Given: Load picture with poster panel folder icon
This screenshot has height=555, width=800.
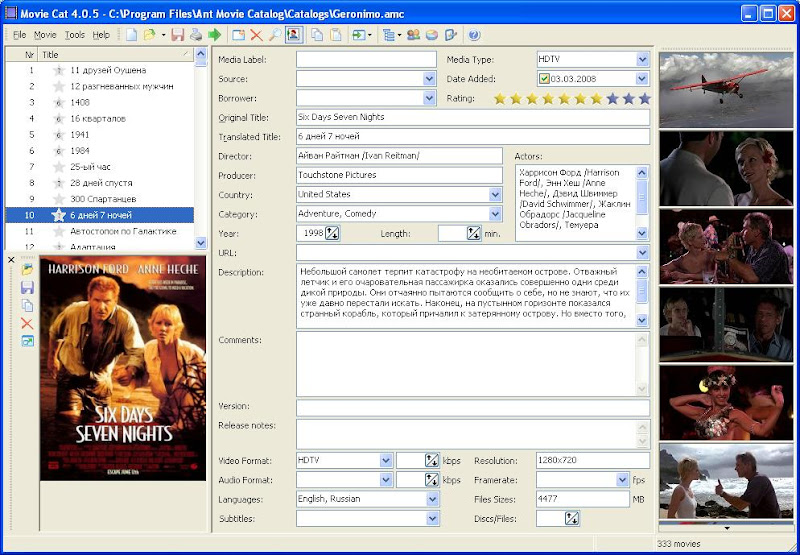Looking at the screenshot, I should (27, 270).
